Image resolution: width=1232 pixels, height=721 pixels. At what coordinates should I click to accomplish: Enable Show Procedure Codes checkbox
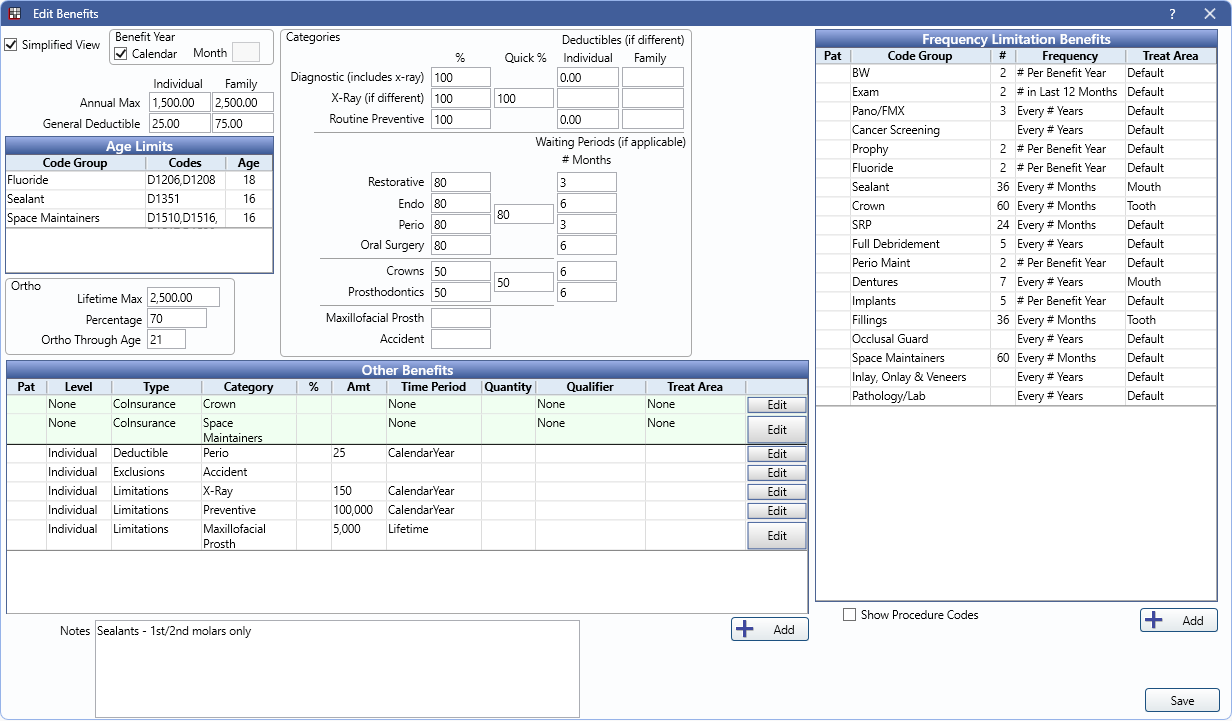850,615
